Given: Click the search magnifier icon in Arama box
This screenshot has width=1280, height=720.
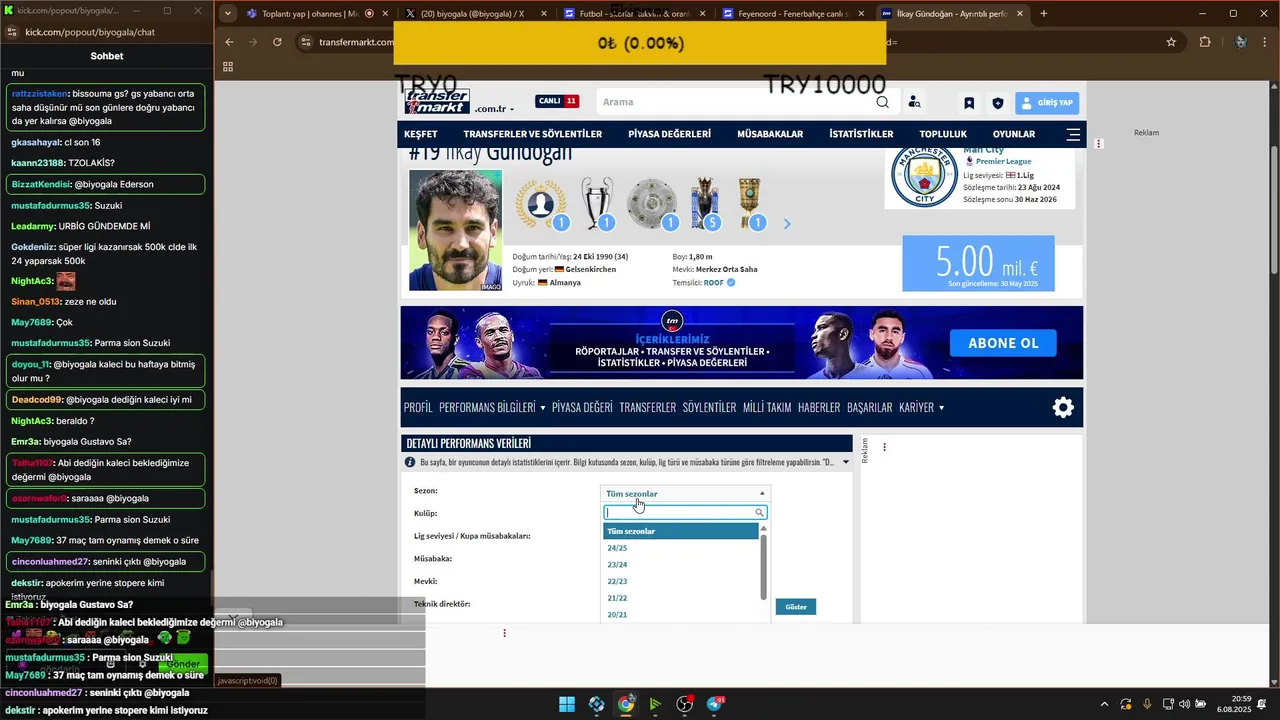Looking at the screenshot, I should (882, 102).
